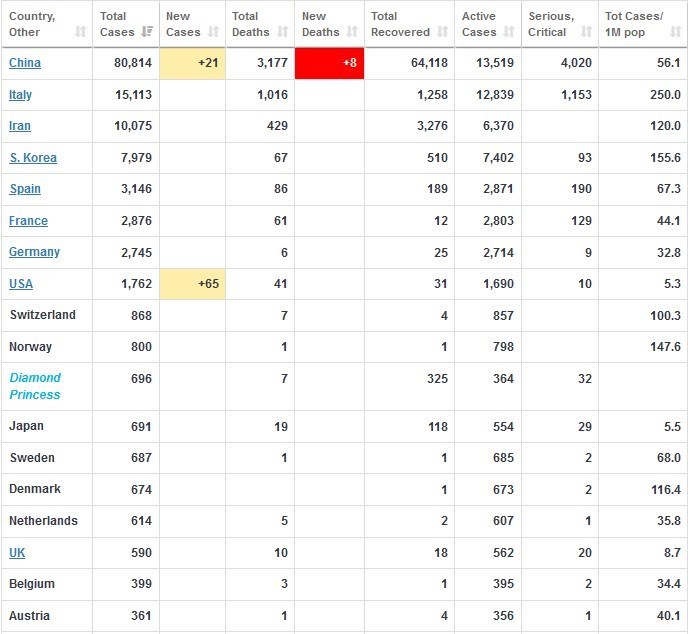Viewport: 688px width, 634px height.
Task: Click sort icon in Country, Other header
Action: coord(80,32)
